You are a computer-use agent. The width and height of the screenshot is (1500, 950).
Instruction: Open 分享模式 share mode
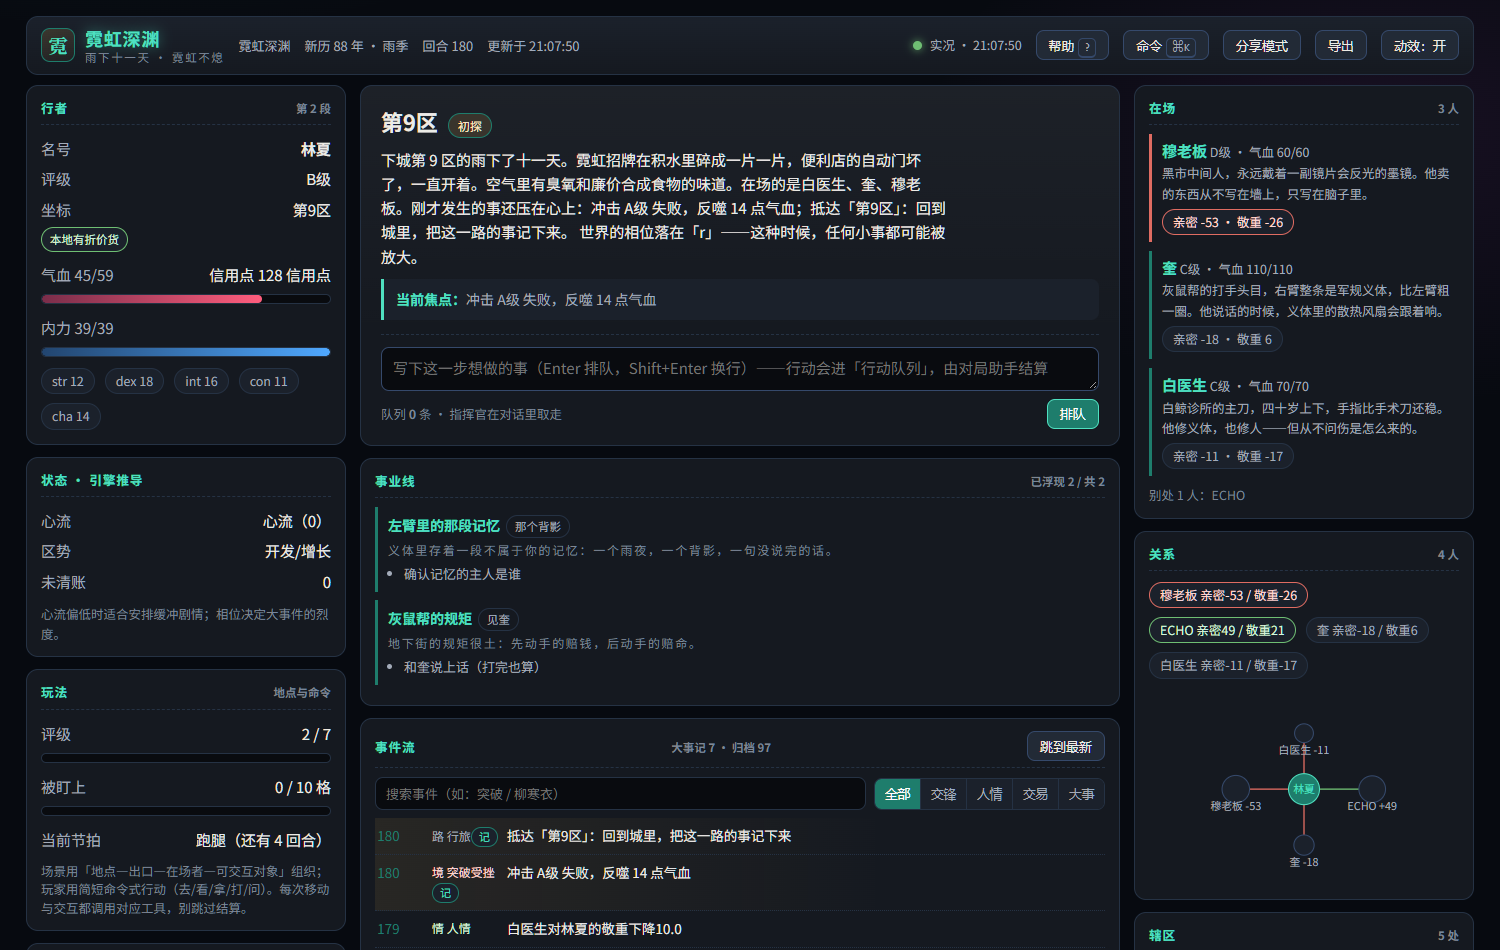pos(1262,46)
